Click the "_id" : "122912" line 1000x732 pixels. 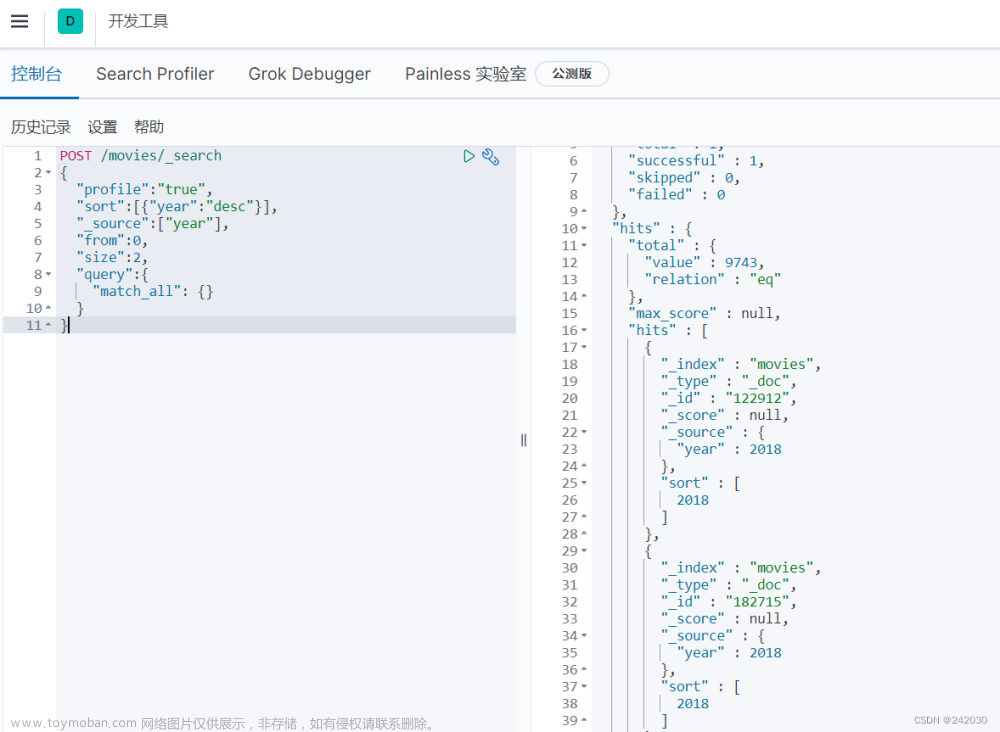click(728, 399)
